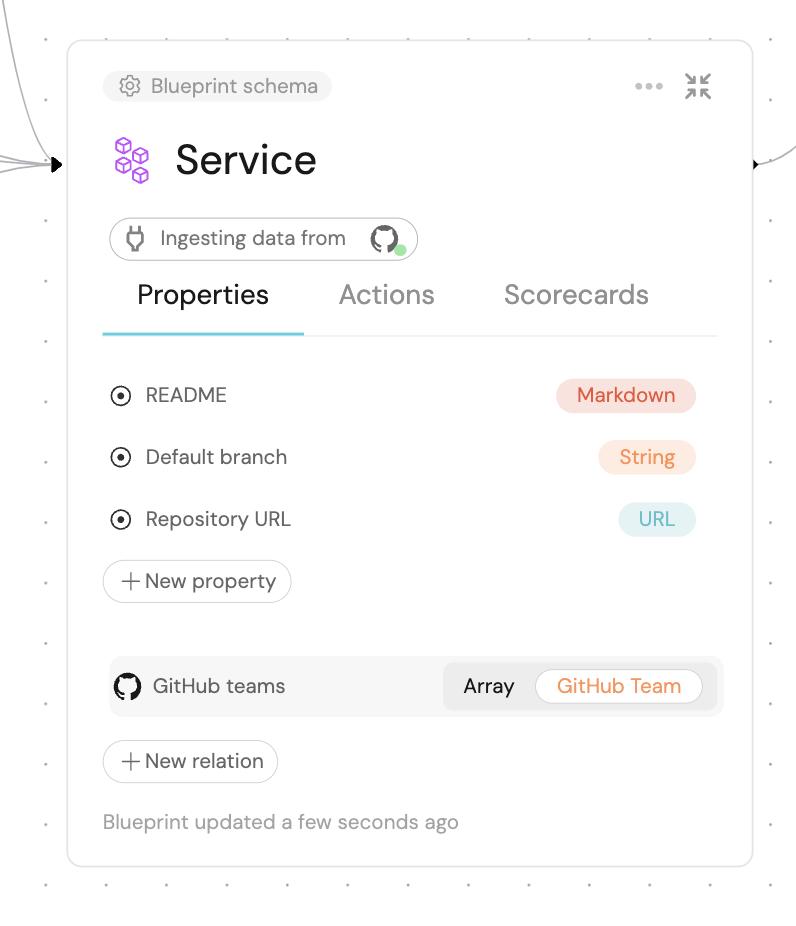Open the three-dots more options menu

pyautogui.click(x=649, y=86)
